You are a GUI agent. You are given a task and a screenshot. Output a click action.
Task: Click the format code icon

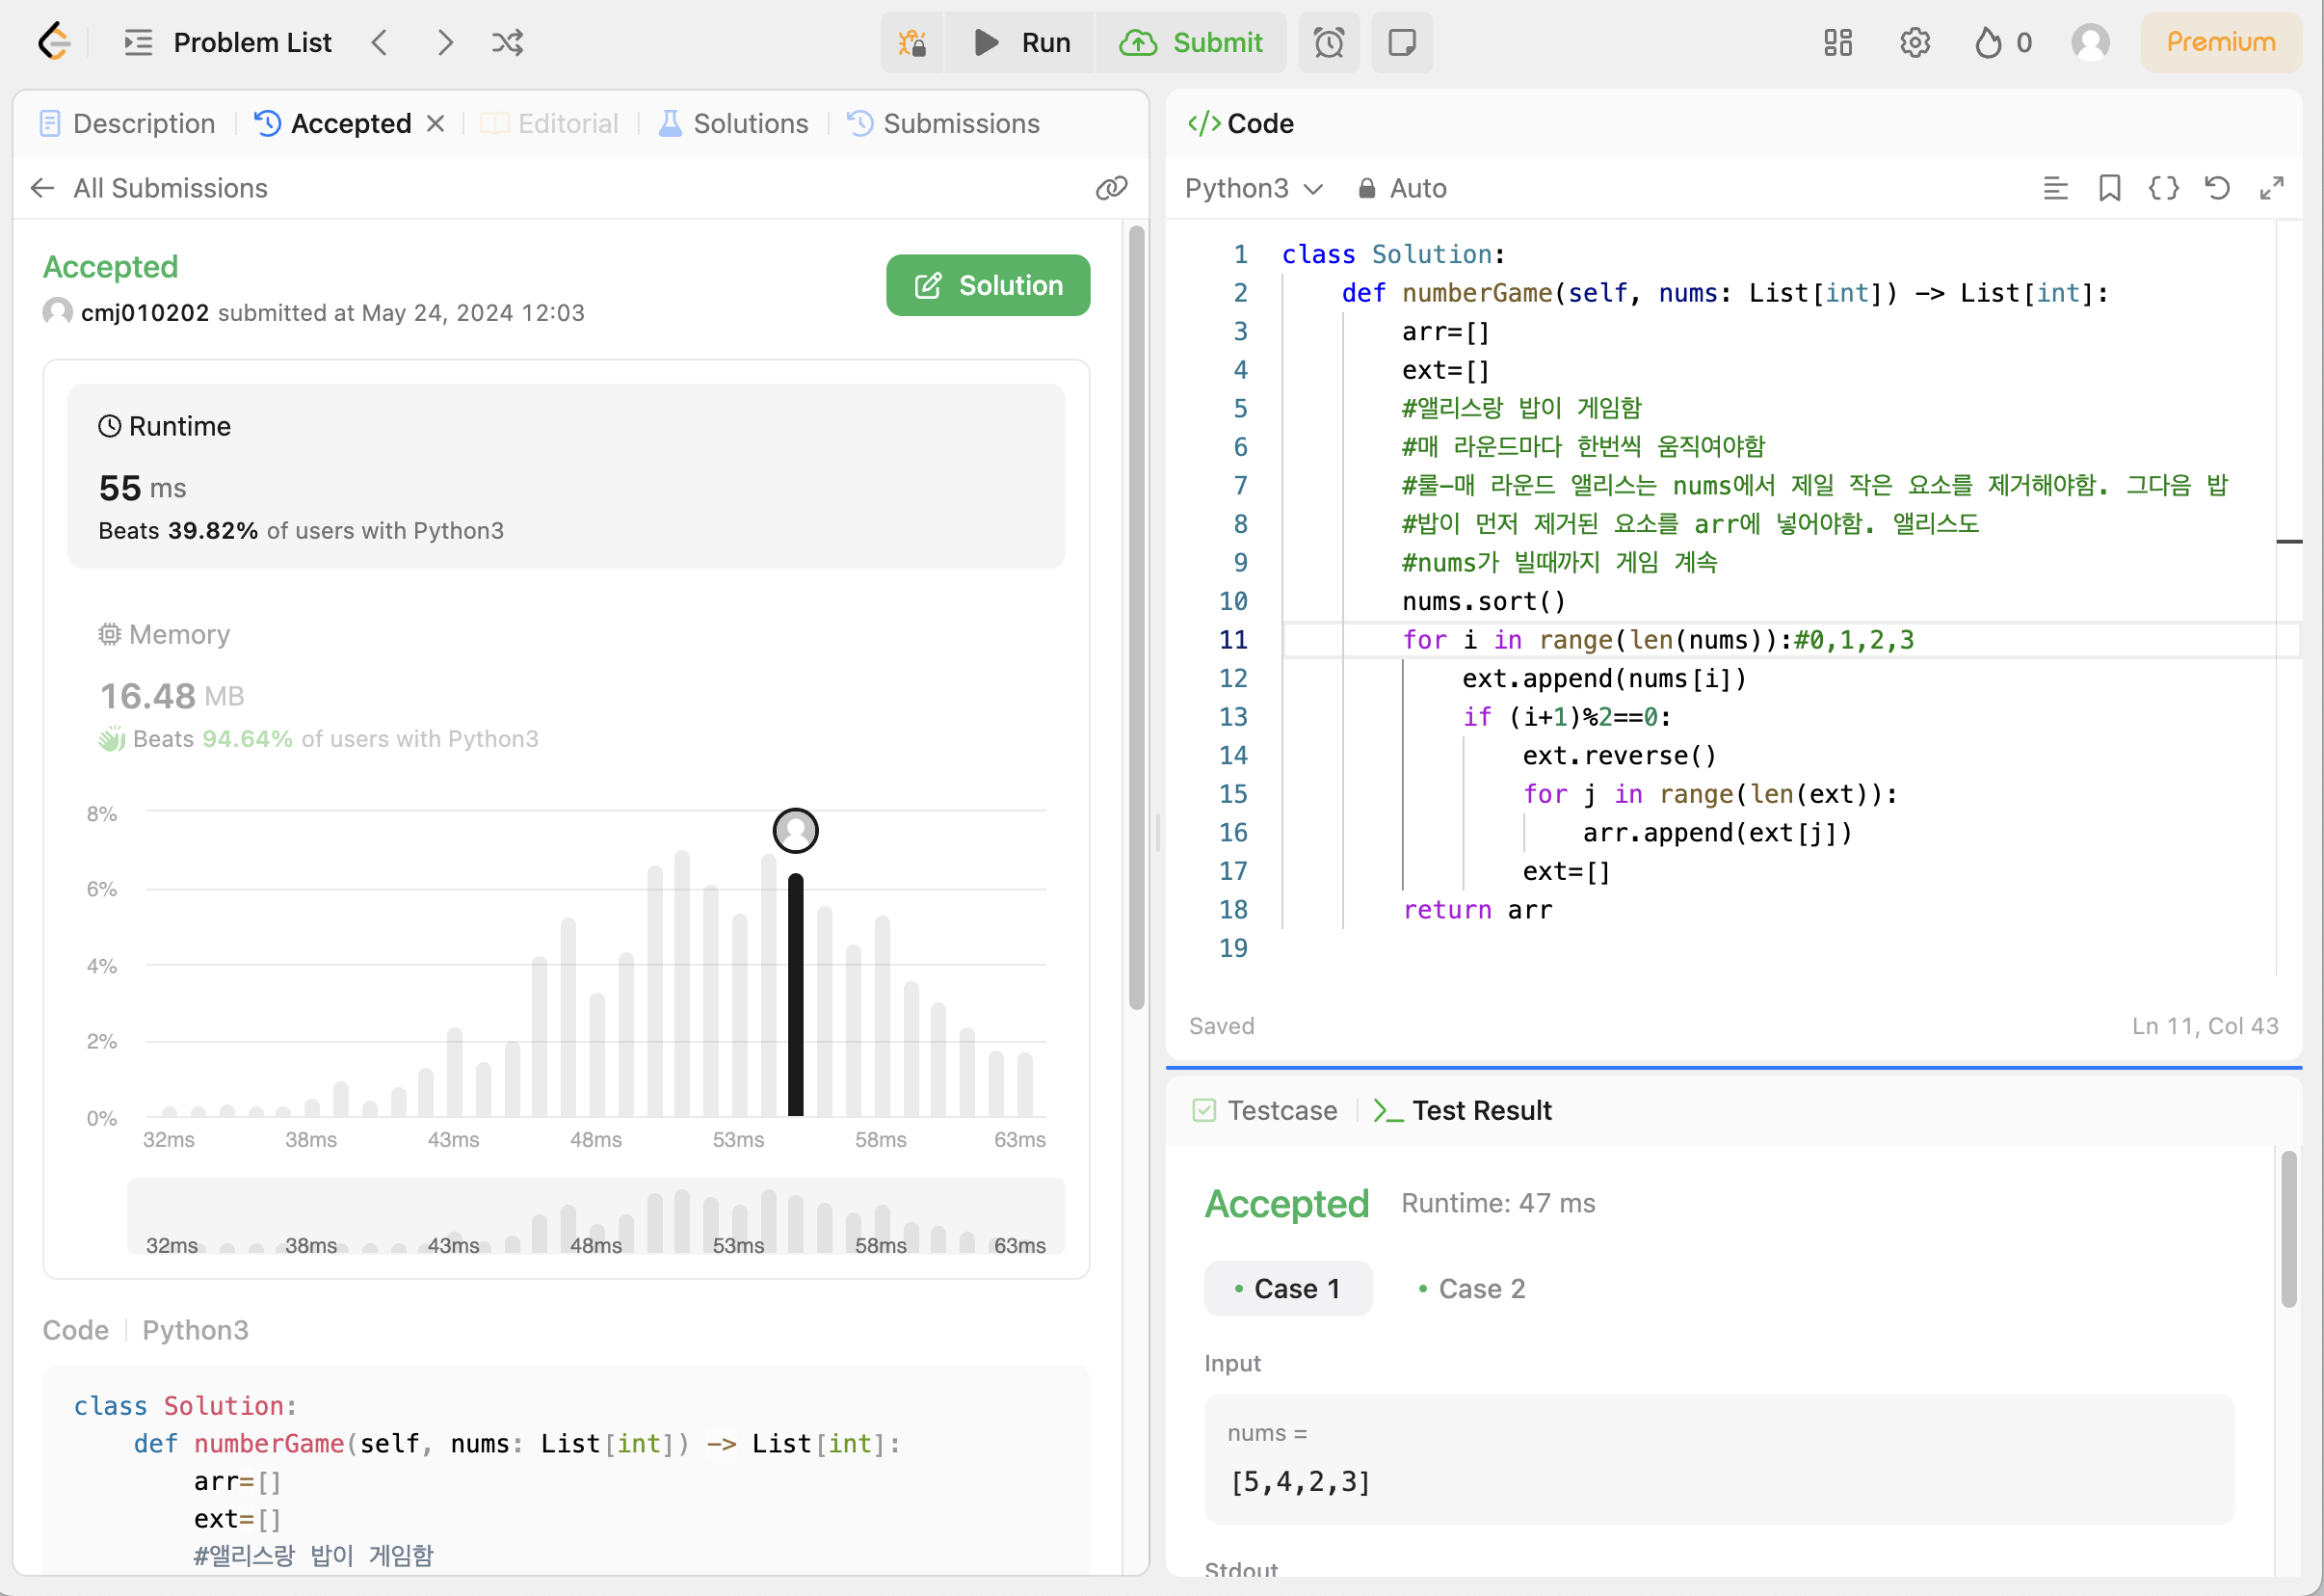tap(2055, 188)
